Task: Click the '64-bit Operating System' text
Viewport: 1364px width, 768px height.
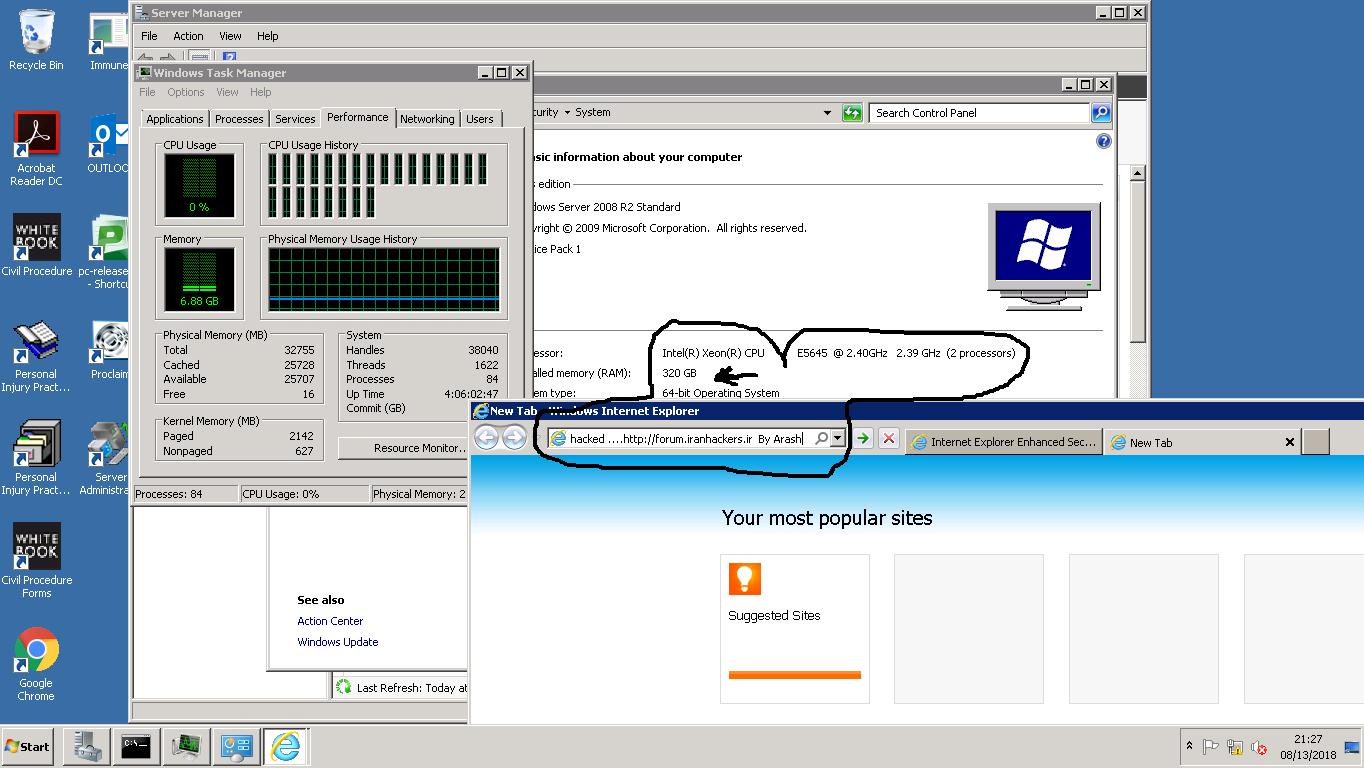Action: tap(720, 393)
